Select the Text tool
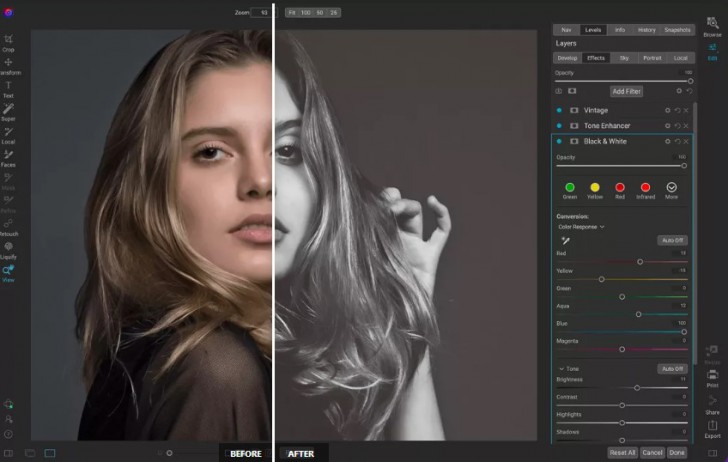 pos(8,89)
